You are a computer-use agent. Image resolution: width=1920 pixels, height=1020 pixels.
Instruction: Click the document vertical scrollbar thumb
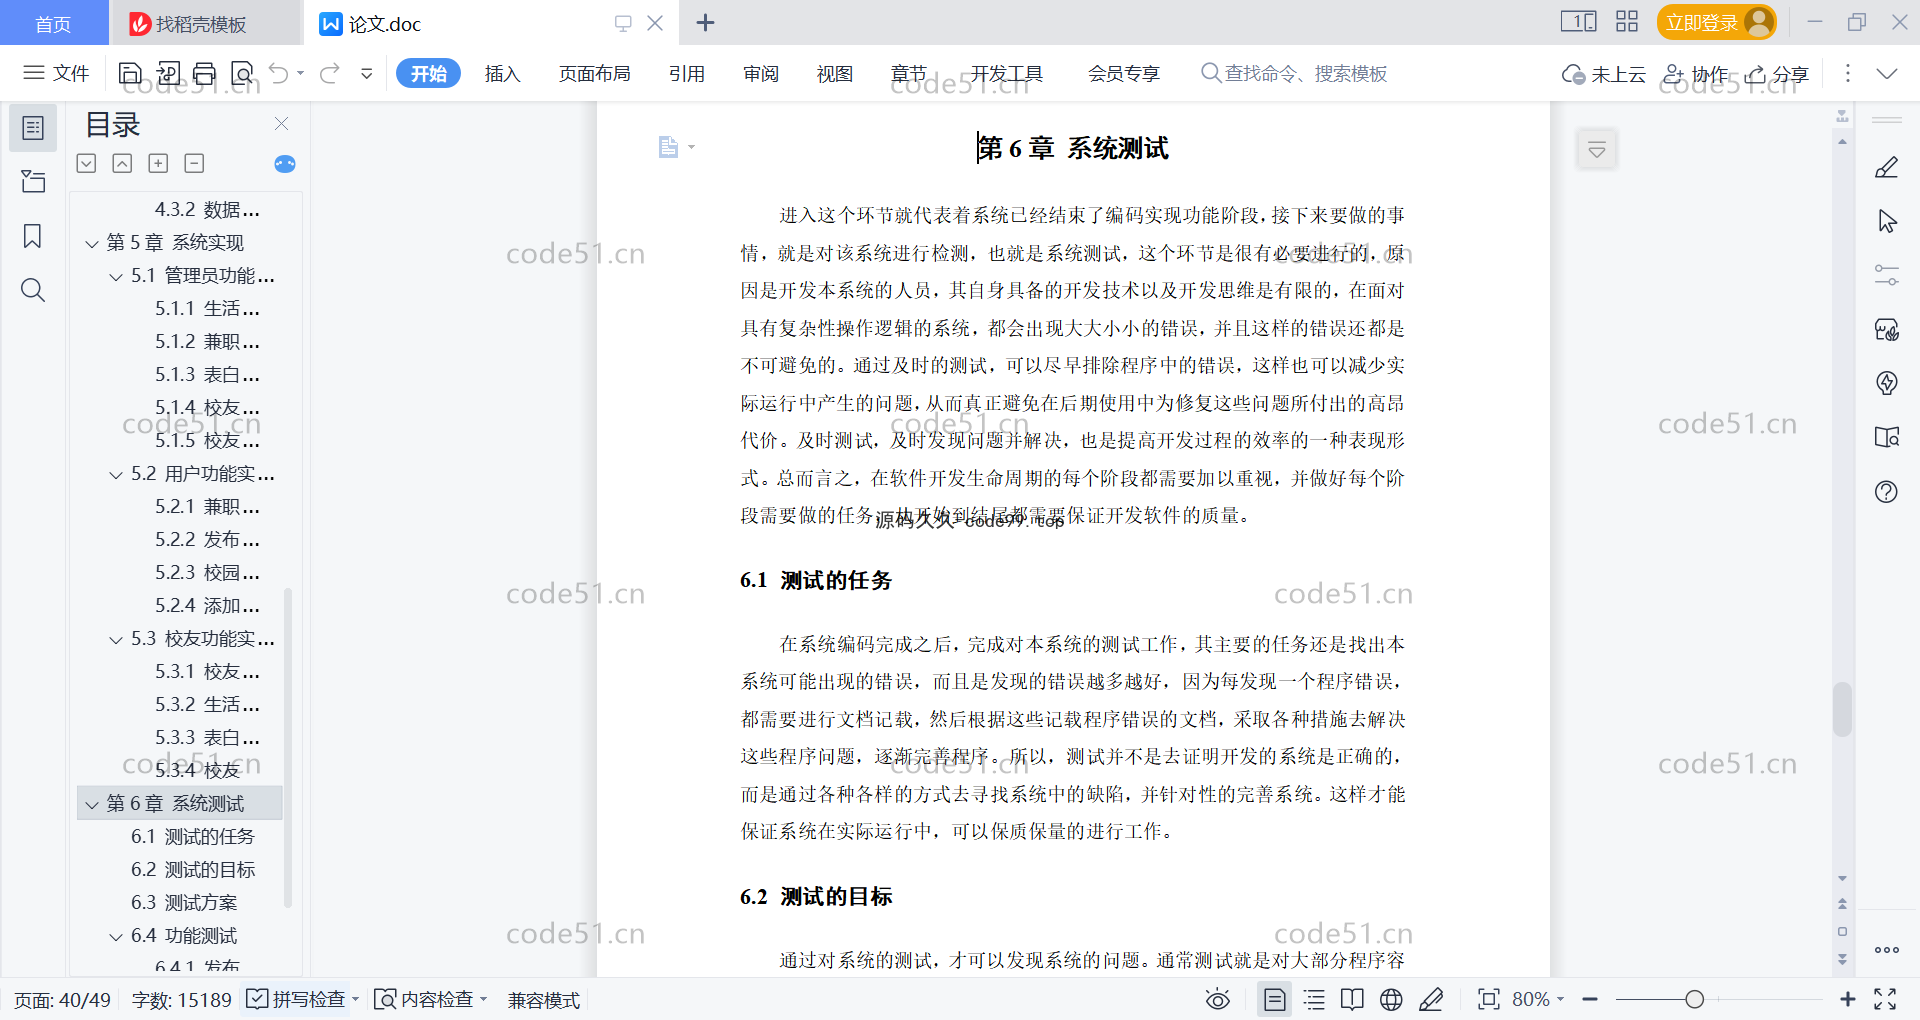(1842, 709)
